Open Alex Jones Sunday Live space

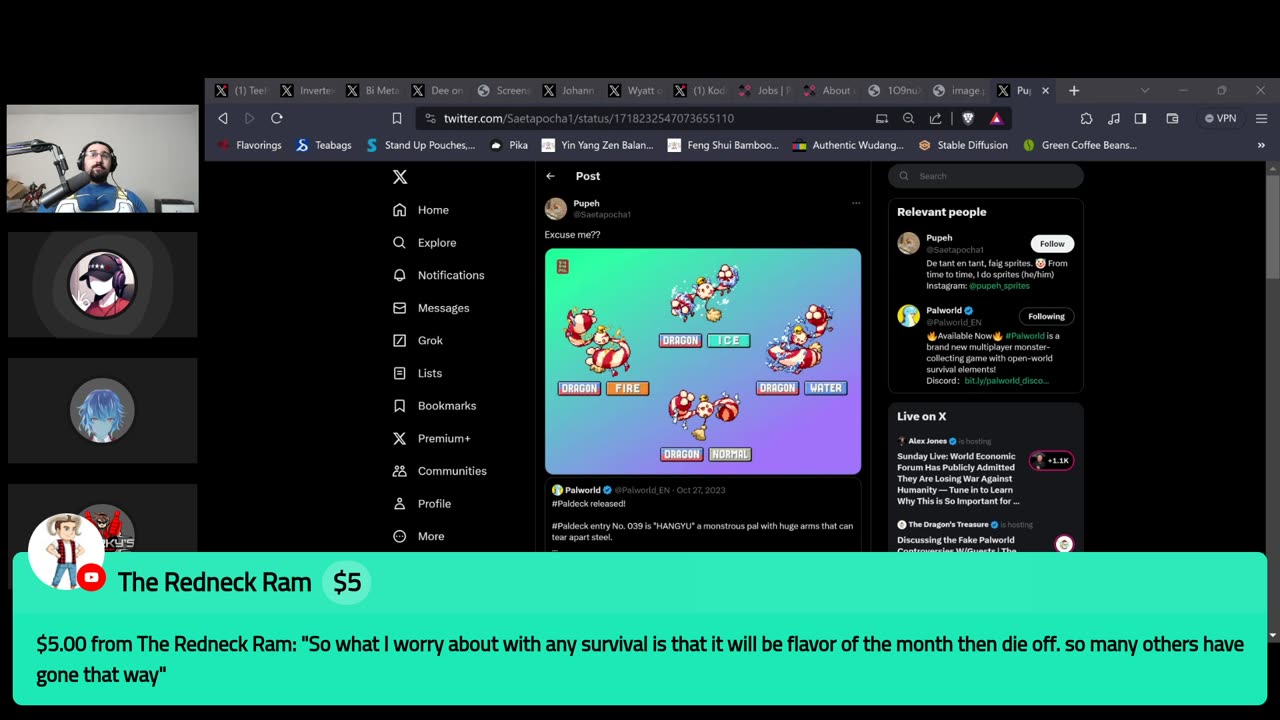click(985, 471)
